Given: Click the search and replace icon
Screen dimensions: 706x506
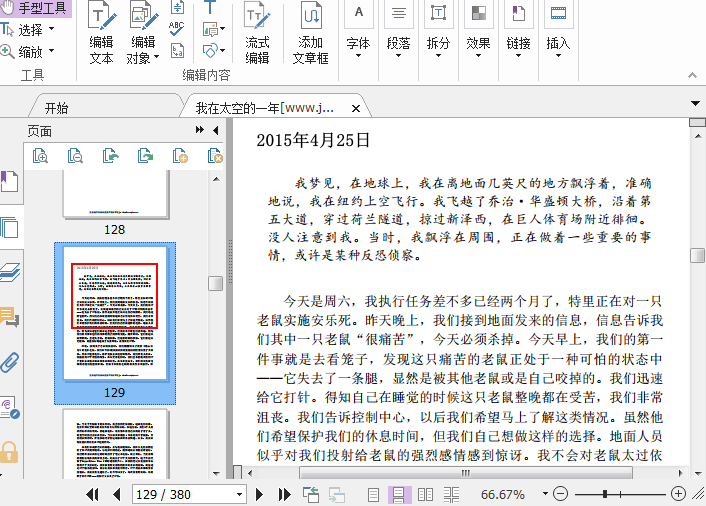Looking at the screenshot, I should click(177, 51).
